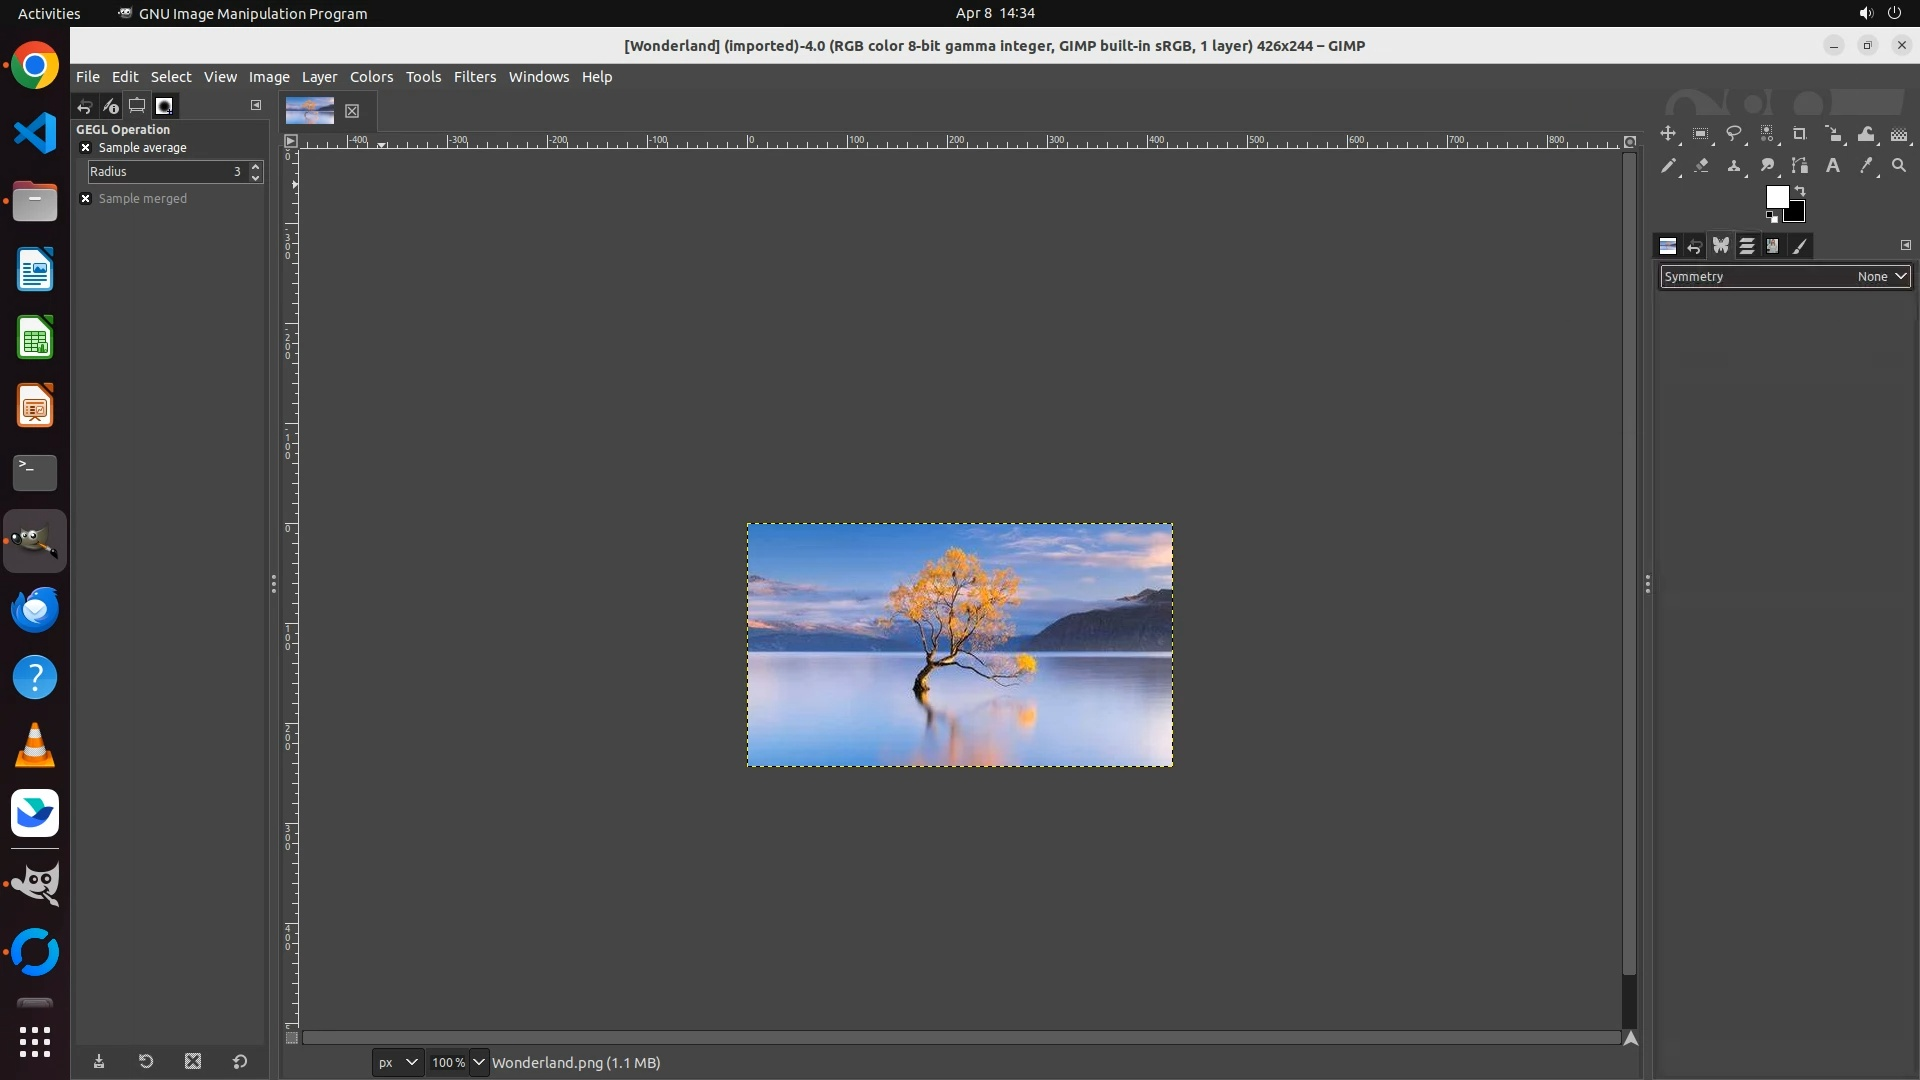Click the white foreground color swatch
1920x1080 pixels.
(1776, 197)
